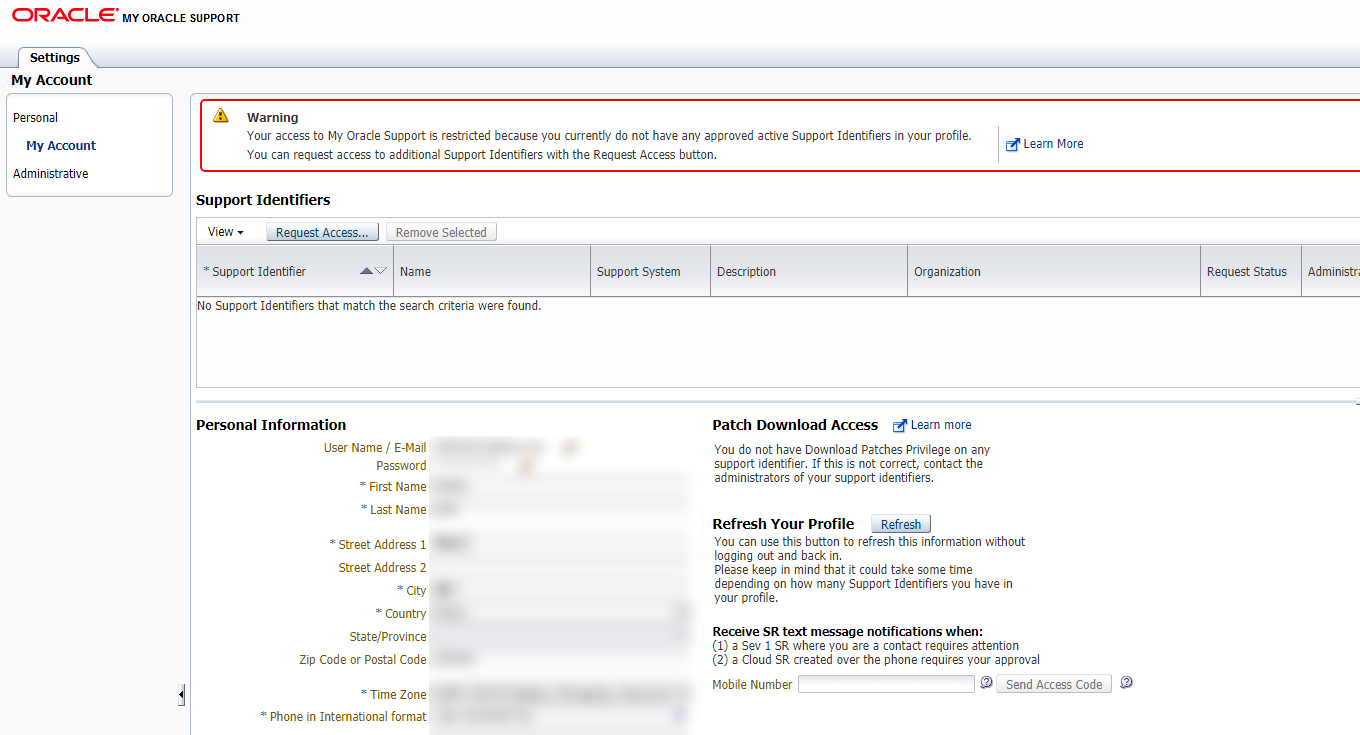Click the Organization column header
The height and width of the screenshot is (735, 1360).
[1054, 271]
